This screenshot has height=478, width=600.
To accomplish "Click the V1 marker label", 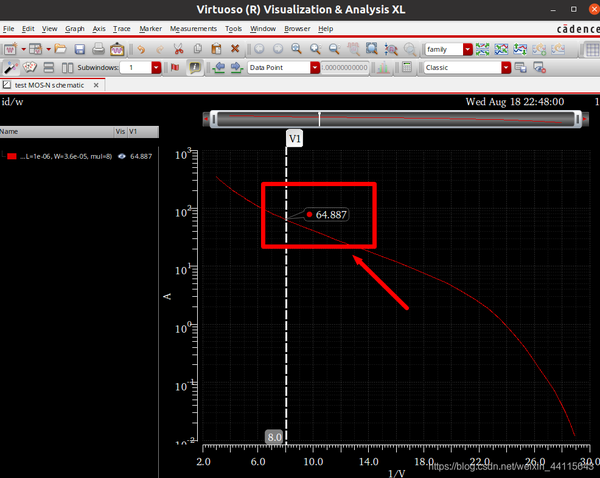I will tap(294, 139).
